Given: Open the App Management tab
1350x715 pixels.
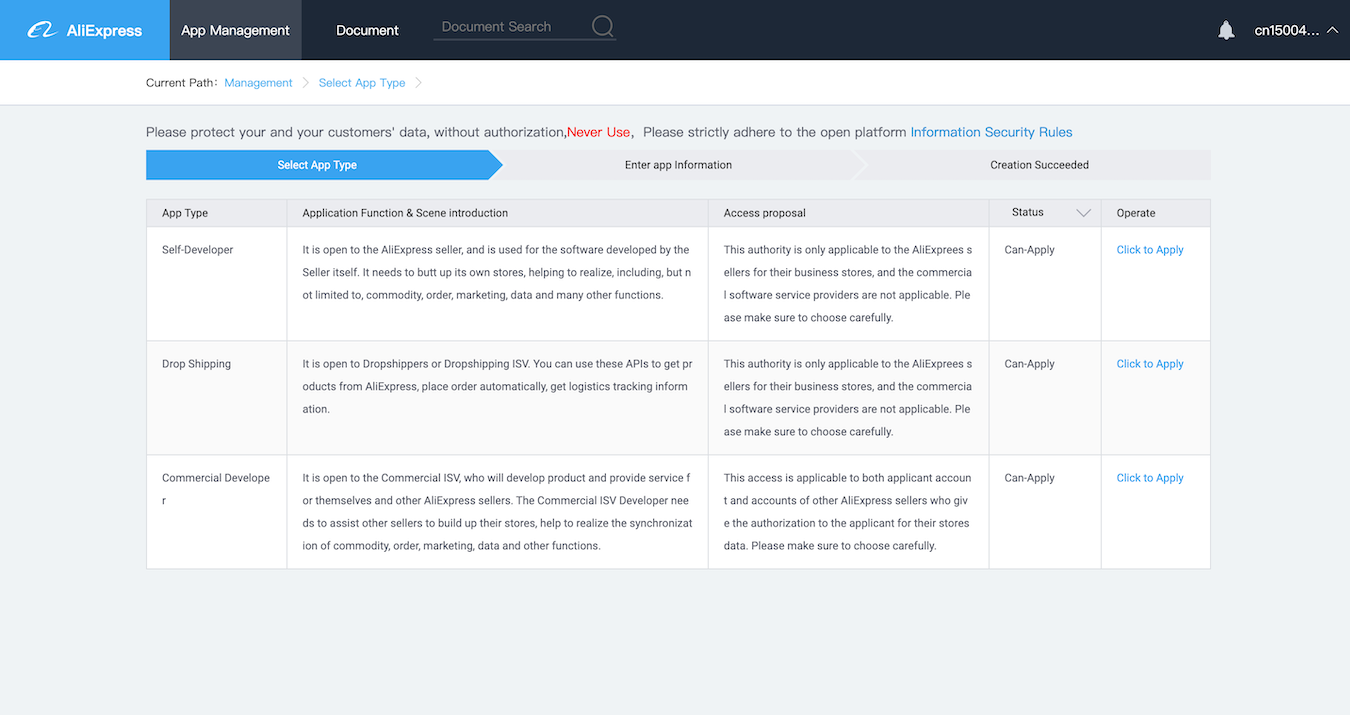Looking at the screenshot, I should [236, 30].
